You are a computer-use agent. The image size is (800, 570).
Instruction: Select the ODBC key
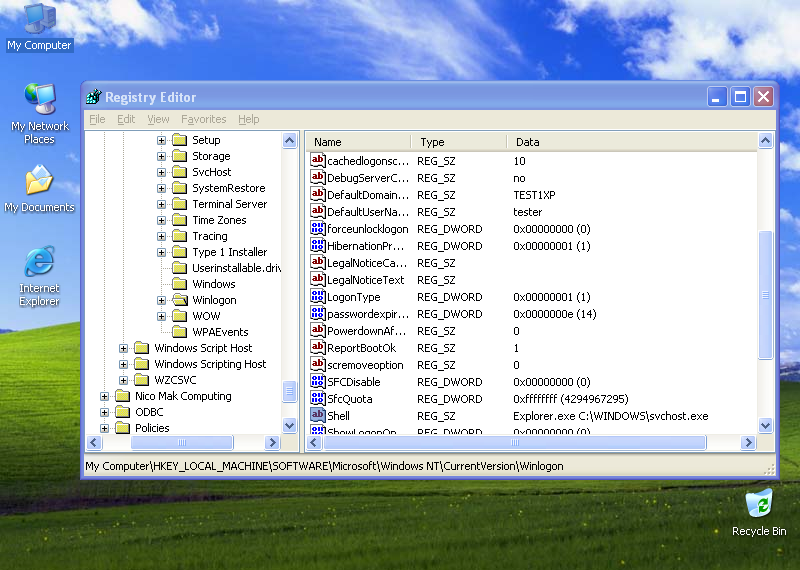pyautogui.click(x=149, y=412)
